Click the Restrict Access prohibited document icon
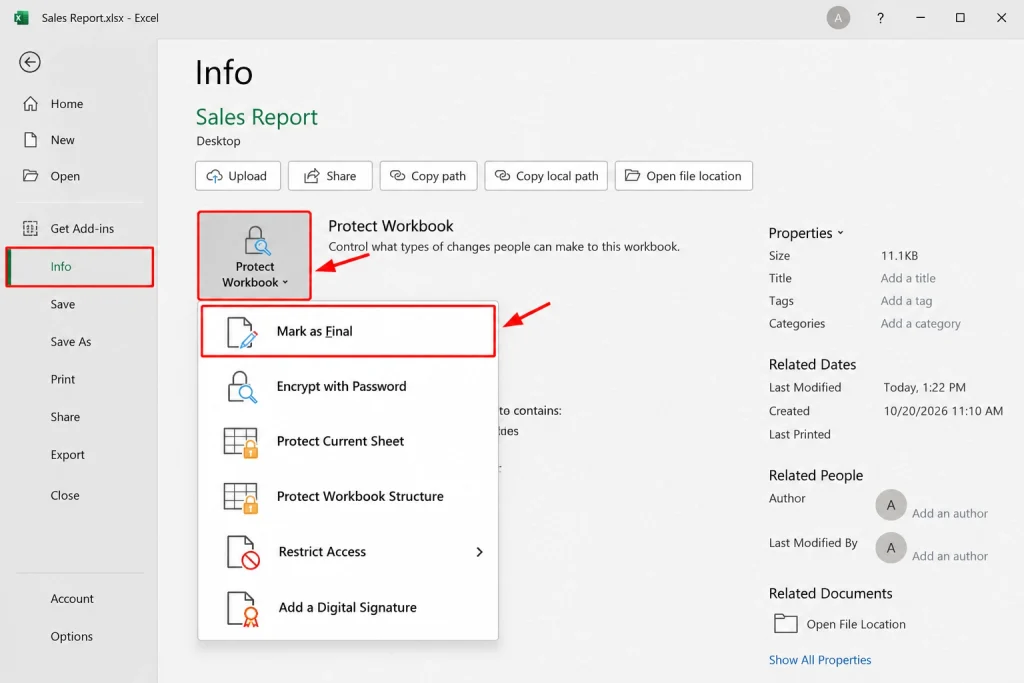The image size is (1024, 683). (x=243, y=552)
